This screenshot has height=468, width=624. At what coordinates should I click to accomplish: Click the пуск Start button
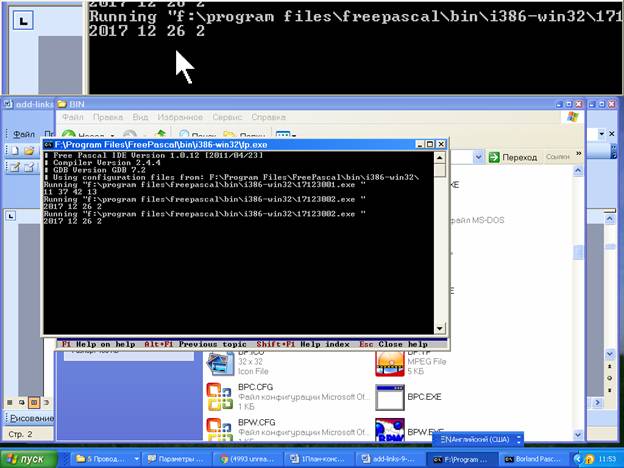(29, 459)
